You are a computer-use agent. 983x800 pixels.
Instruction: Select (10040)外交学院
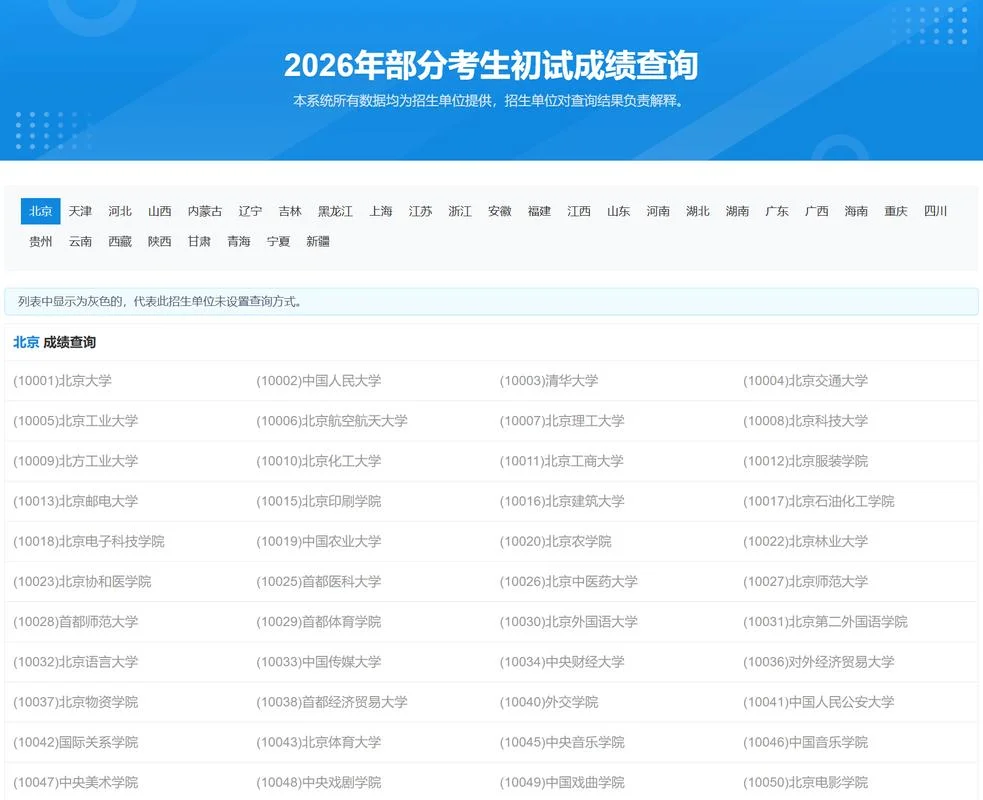pyautogui.click(x=549, y=702)
